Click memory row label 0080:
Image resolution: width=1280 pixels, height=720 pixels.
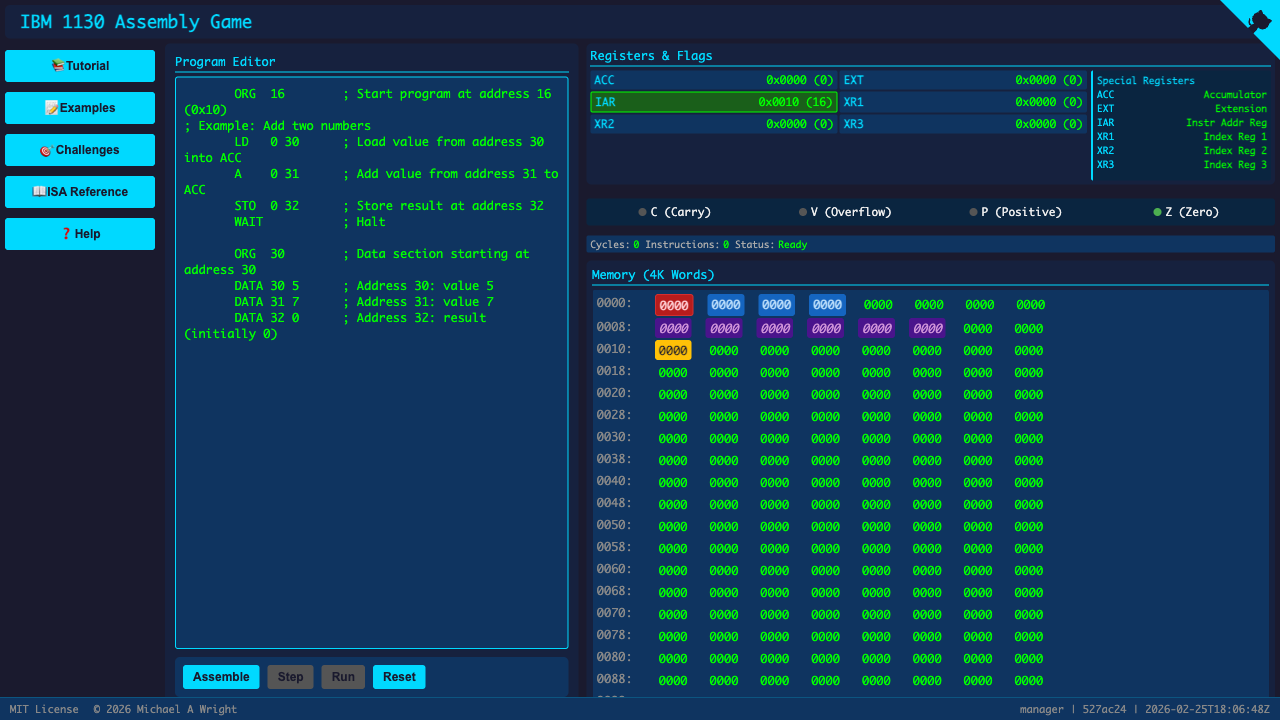coord(614,657)
